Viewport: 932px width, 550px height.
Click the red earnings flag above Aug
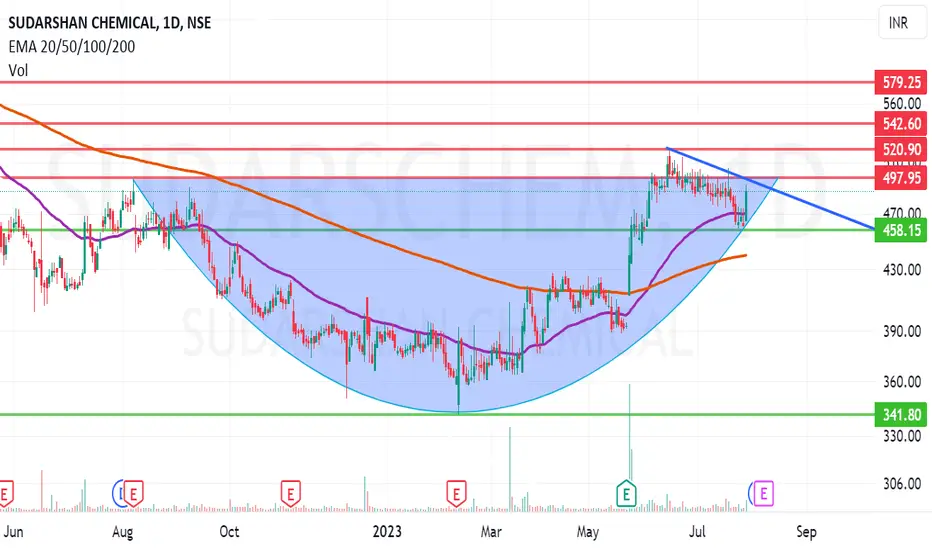pyautogui.click(x=134, y=494)
